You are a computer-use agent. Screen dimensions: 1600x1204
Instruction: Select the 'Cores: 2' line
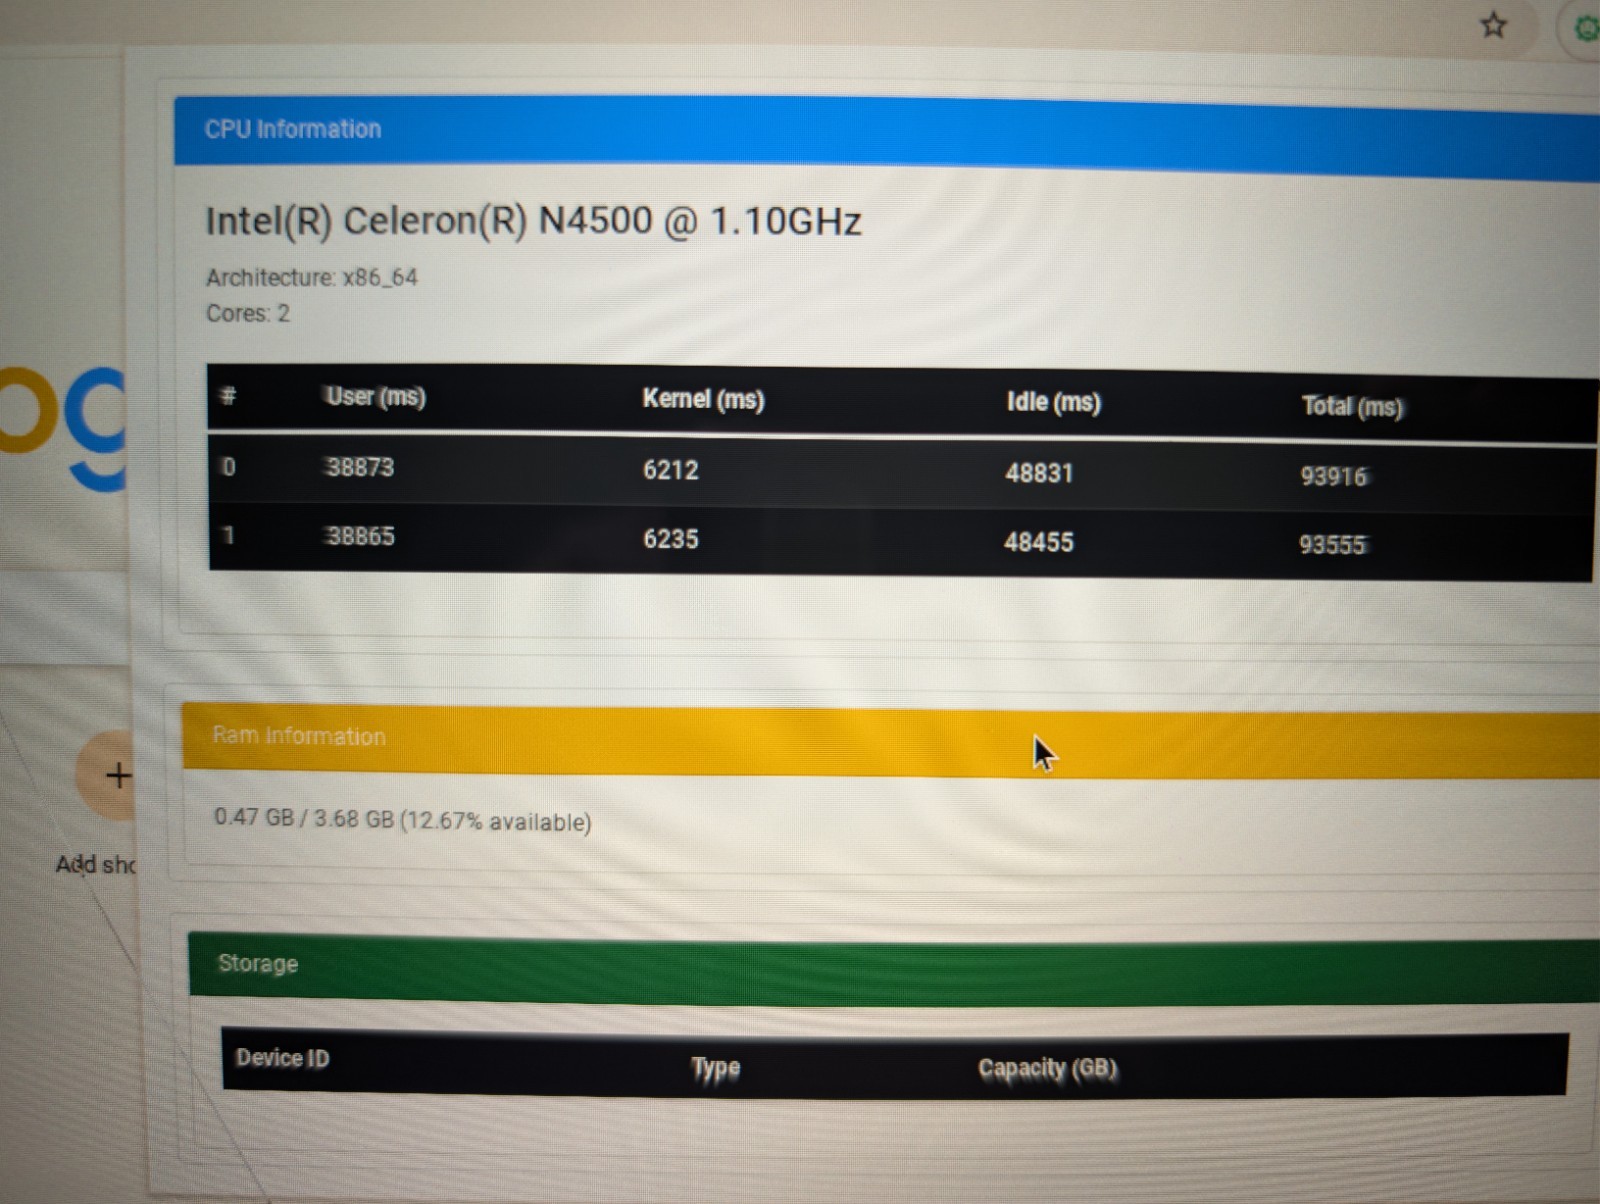pos(247,313)
